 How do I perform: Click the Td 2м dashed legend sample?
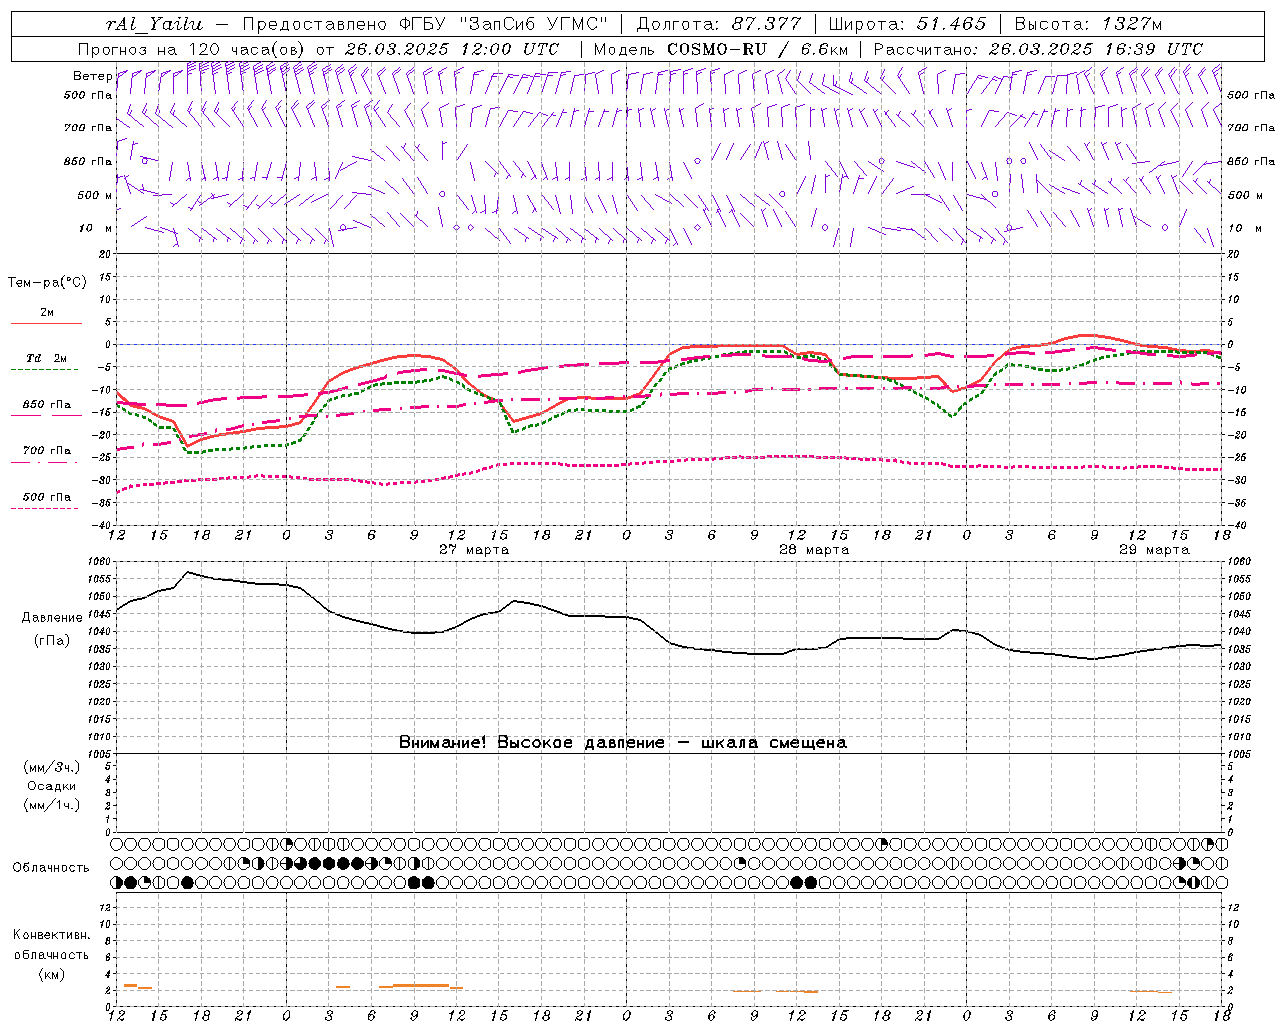tap(46, 370)
